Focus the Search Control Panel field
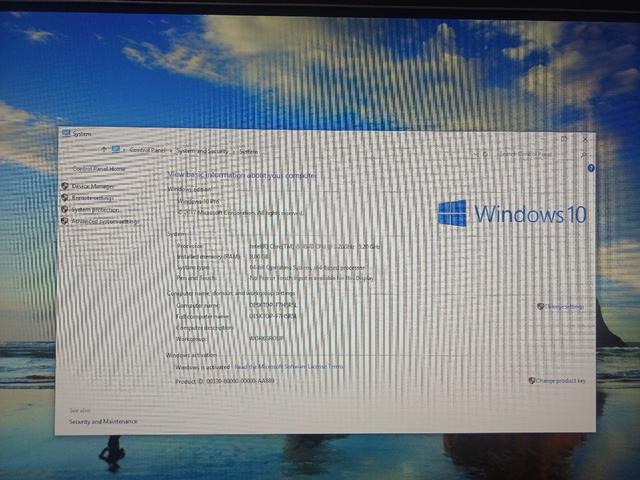The height and width of the screenshot is (480, 640). click(538, 154)
